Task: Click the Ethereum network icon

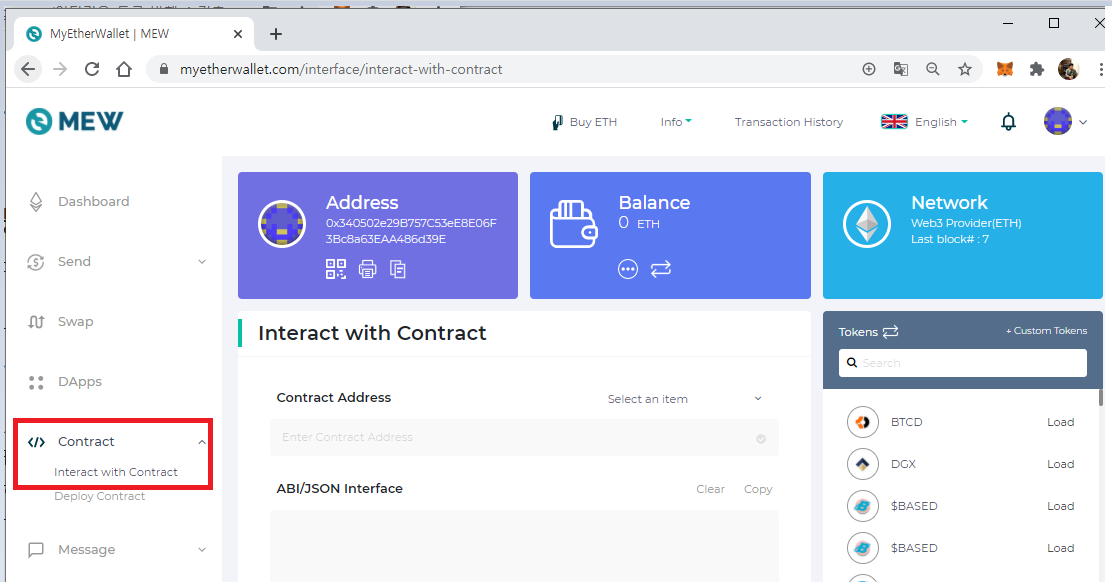Action: [867, 224]
